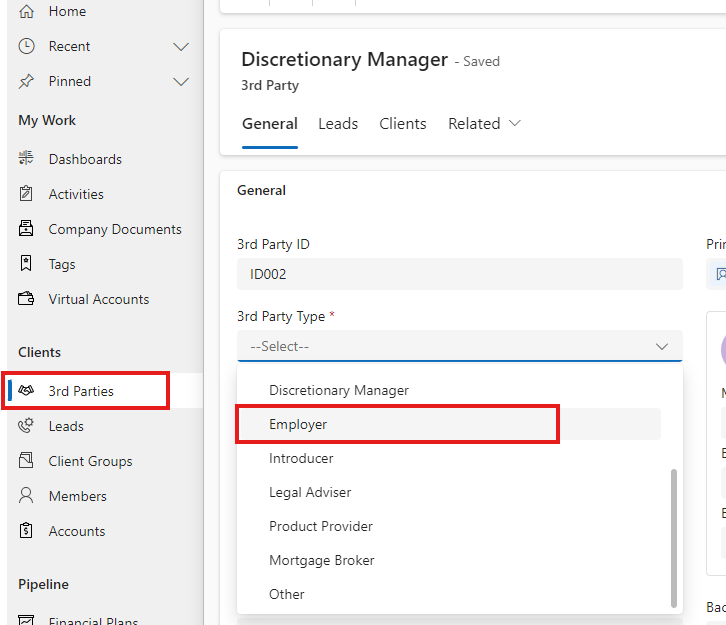Choose Employer from the type list
726x625 pixels.
(x=298, y=424)
